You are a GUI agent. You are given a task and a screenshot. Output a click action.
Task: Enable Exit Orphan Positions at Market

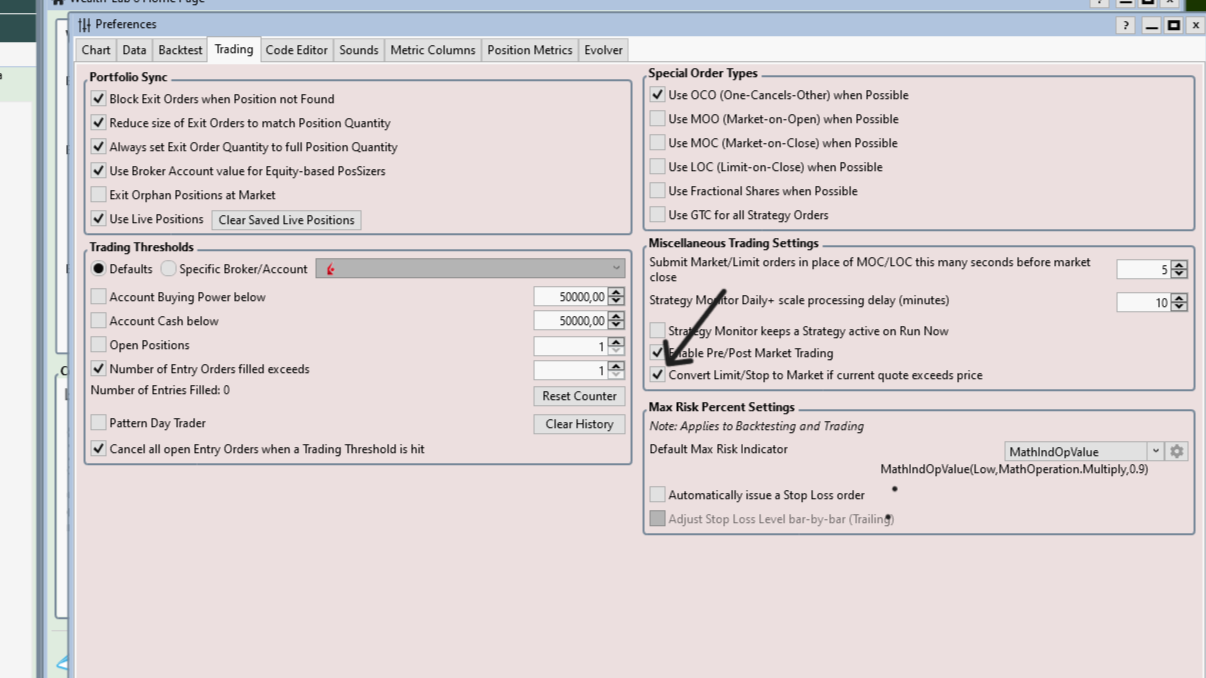[x=98, y=195]
